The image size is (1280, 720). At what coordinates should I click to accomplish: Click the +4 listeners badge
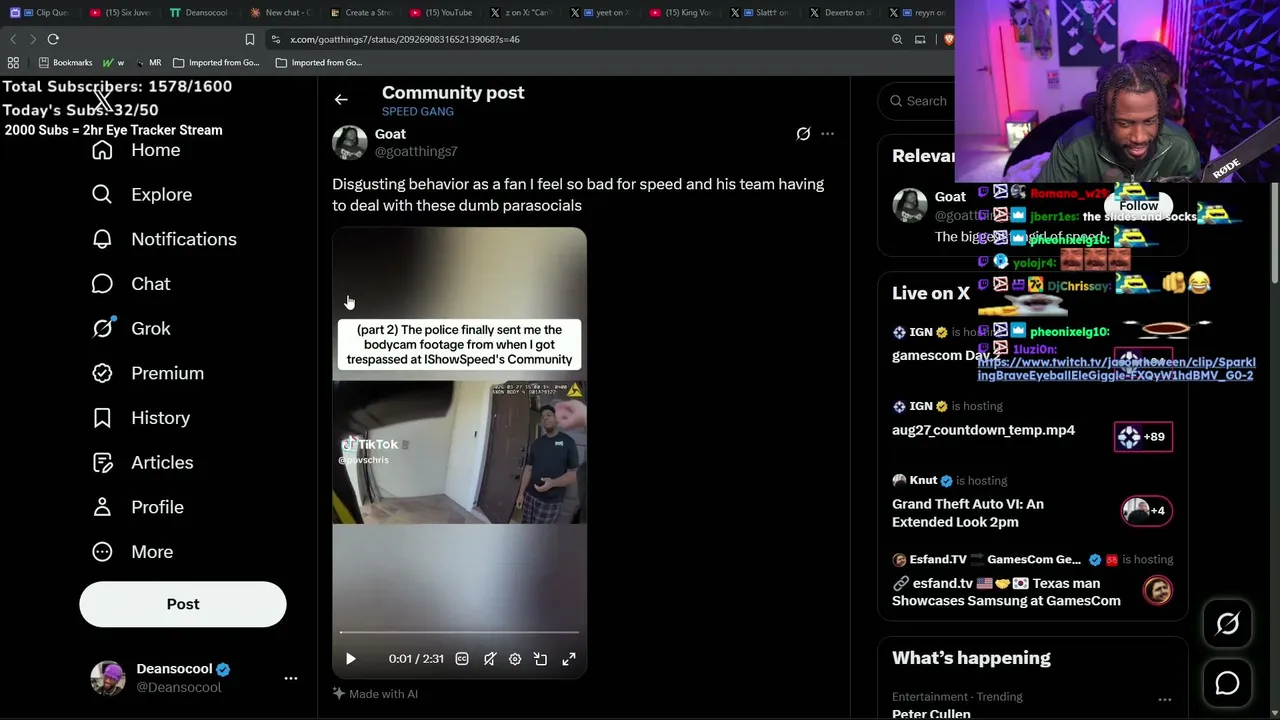(x=1145, y=511)
